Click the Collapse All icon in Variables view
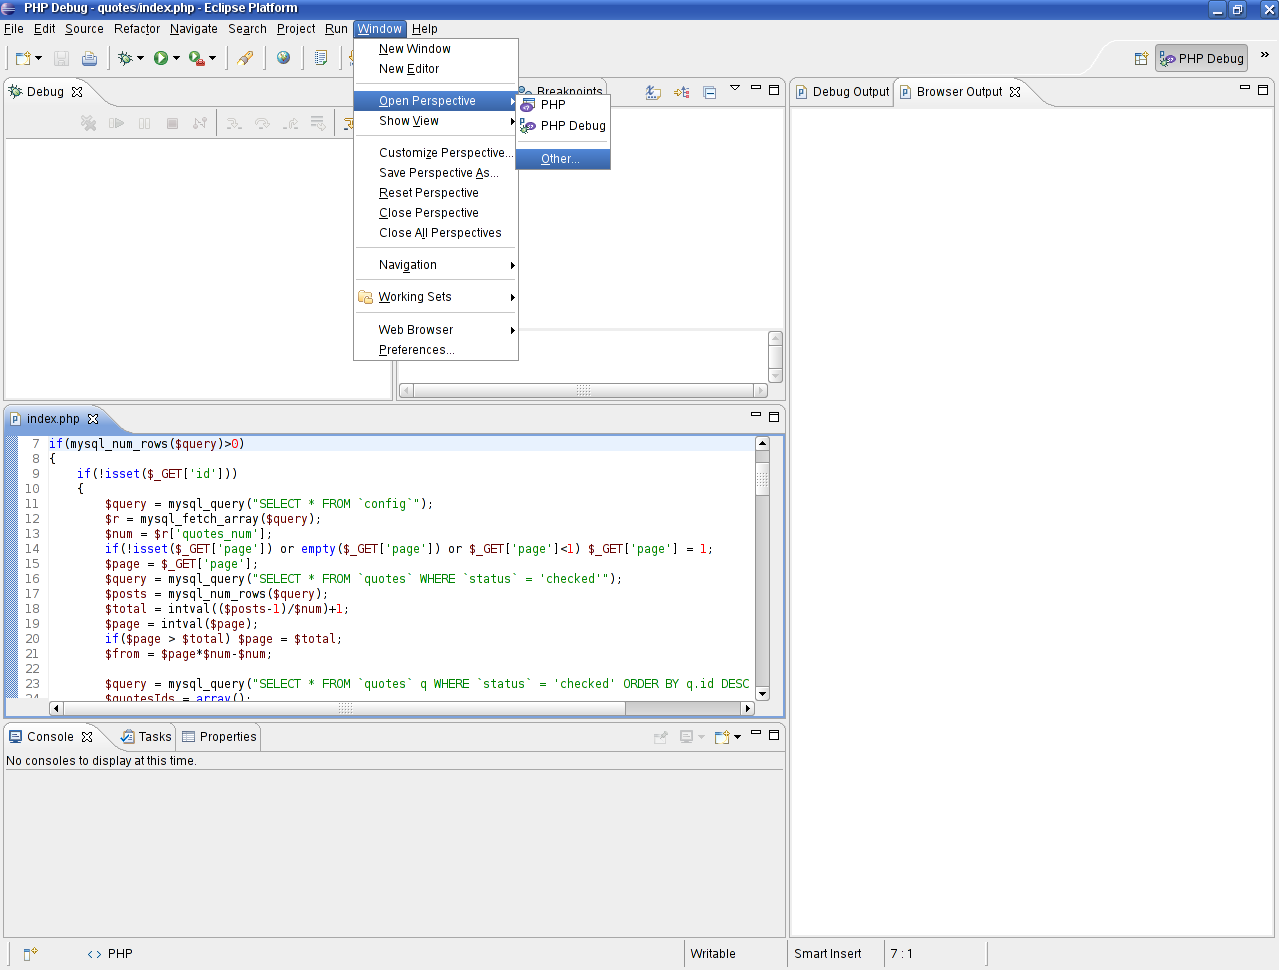The height and width of the screenshot is (970, 1280). pyautogui.click(x=710, y=92)
